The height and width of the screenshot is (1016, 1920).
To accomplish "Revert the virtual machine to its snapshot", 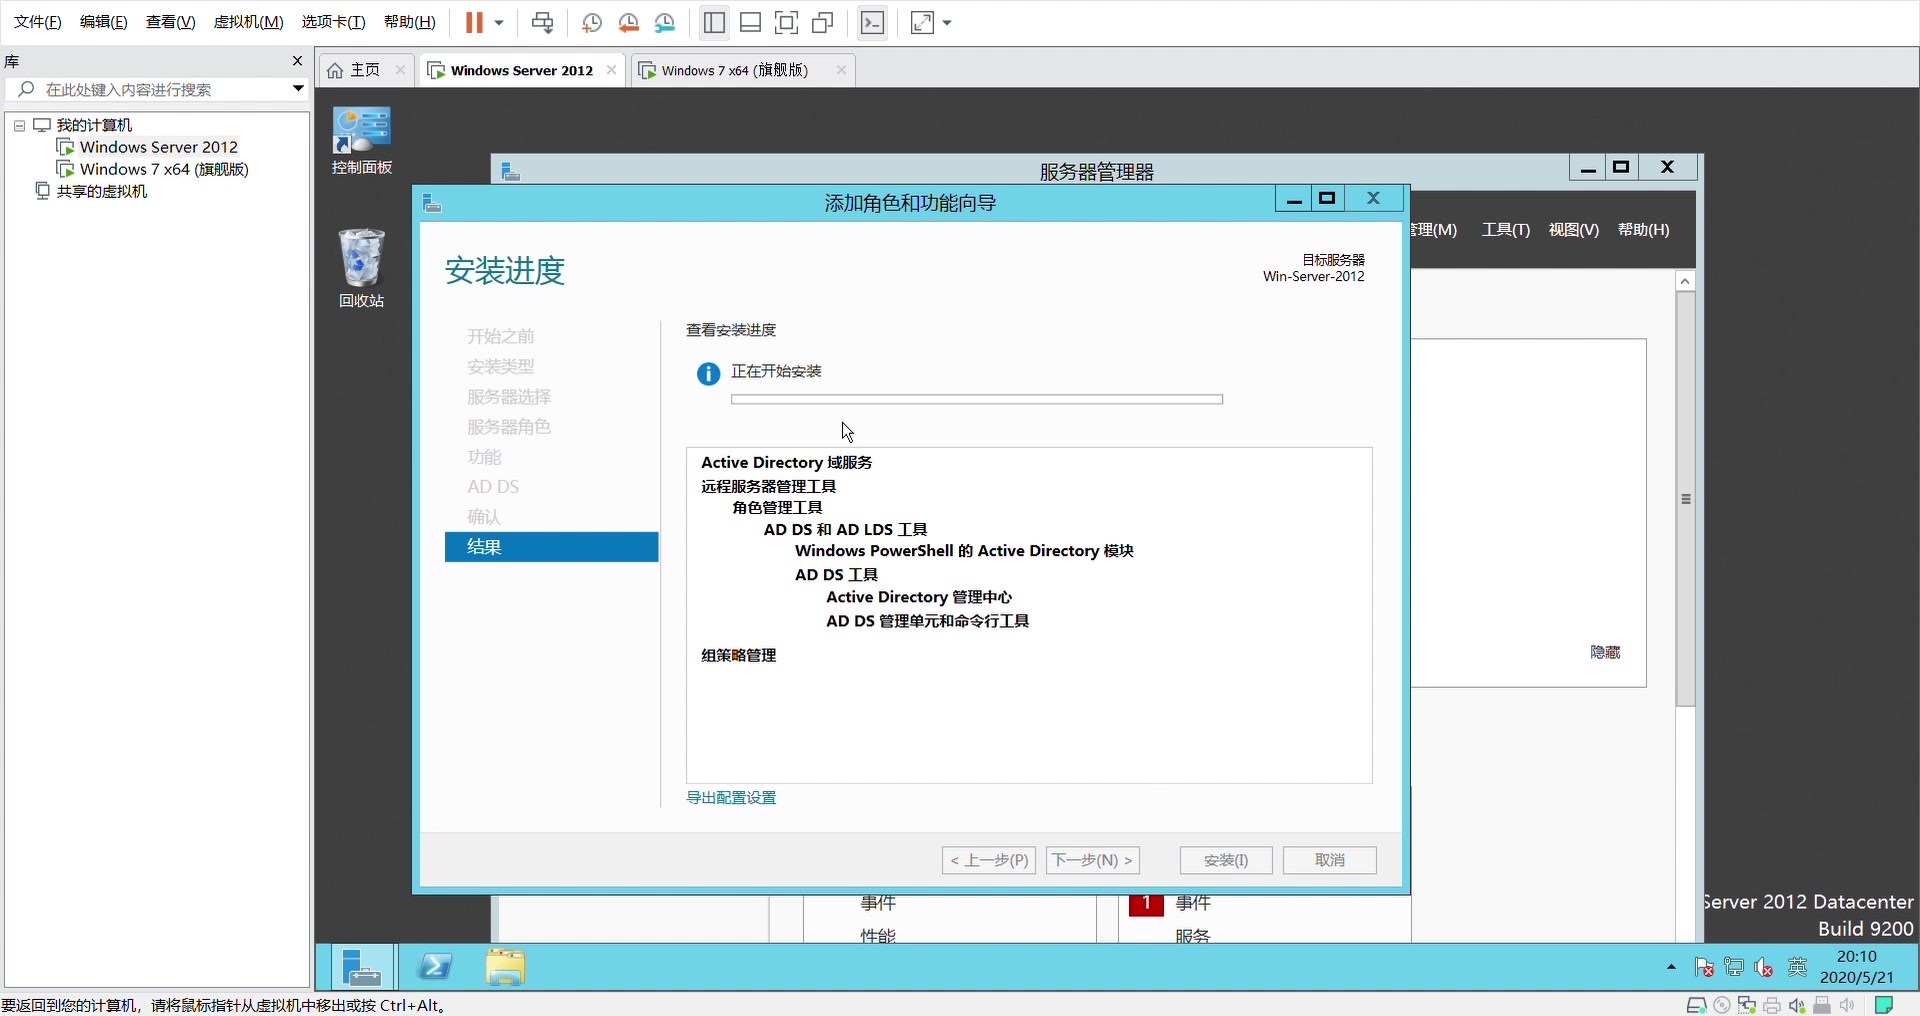I will [x=629, y=22].
